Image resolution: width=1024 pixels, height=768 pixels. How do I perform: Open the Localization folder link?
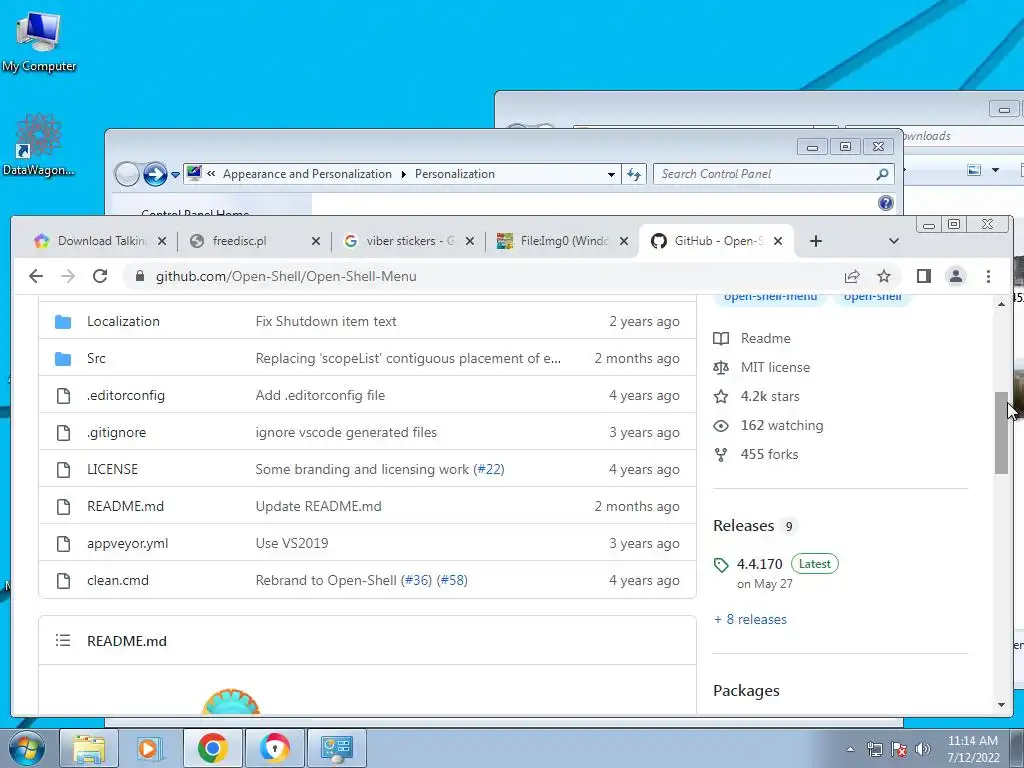123,321
